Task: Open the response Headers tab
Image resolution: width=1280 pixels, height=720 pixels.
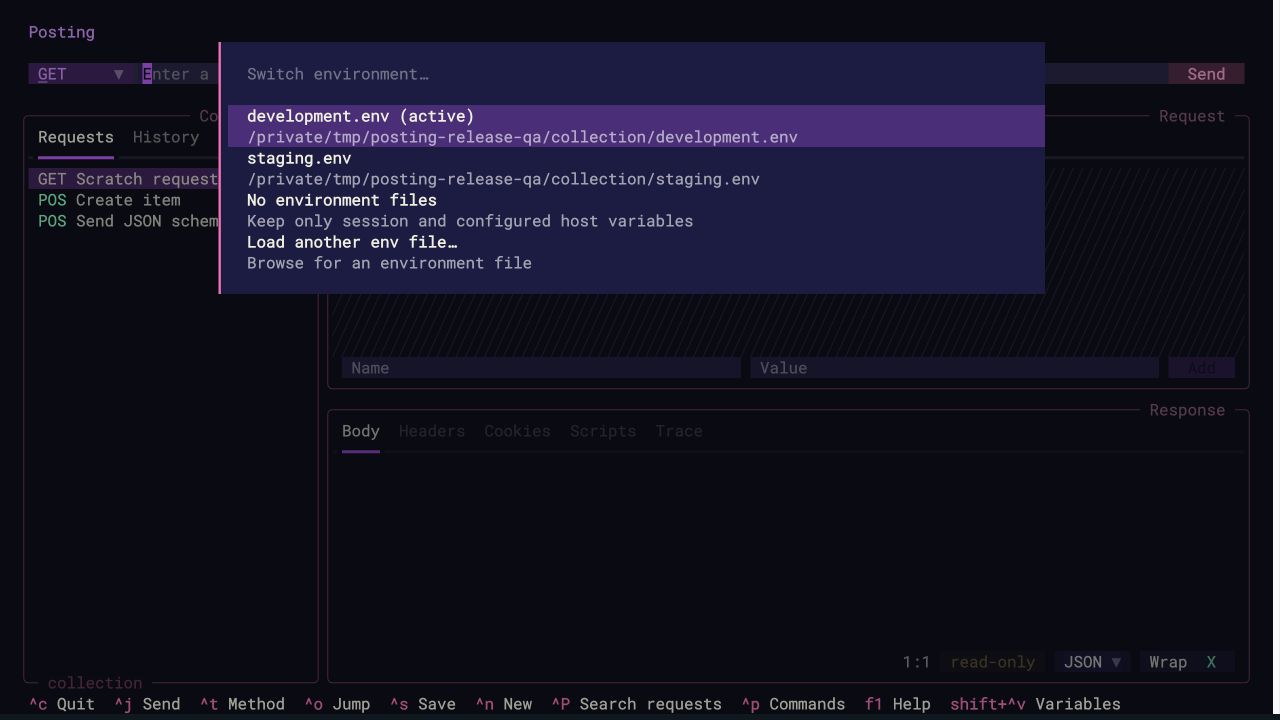Action: (x=432, y=431)
